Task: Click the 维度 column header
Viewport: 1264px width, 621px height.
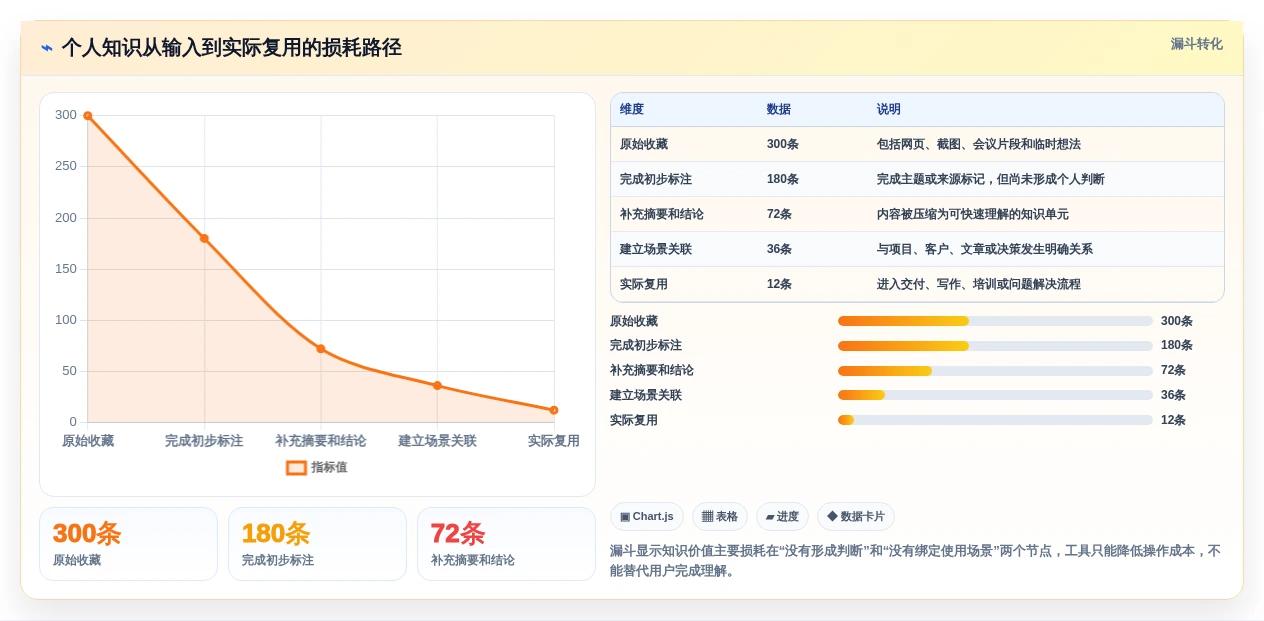Action: (632, 109)
